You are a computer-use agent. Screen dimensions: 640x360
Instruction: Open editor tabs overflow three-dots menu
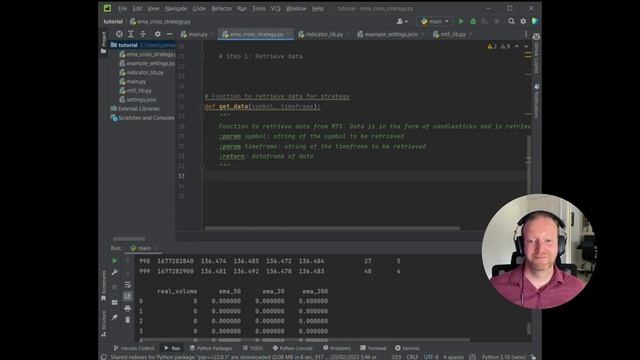(x=526, y=35)
